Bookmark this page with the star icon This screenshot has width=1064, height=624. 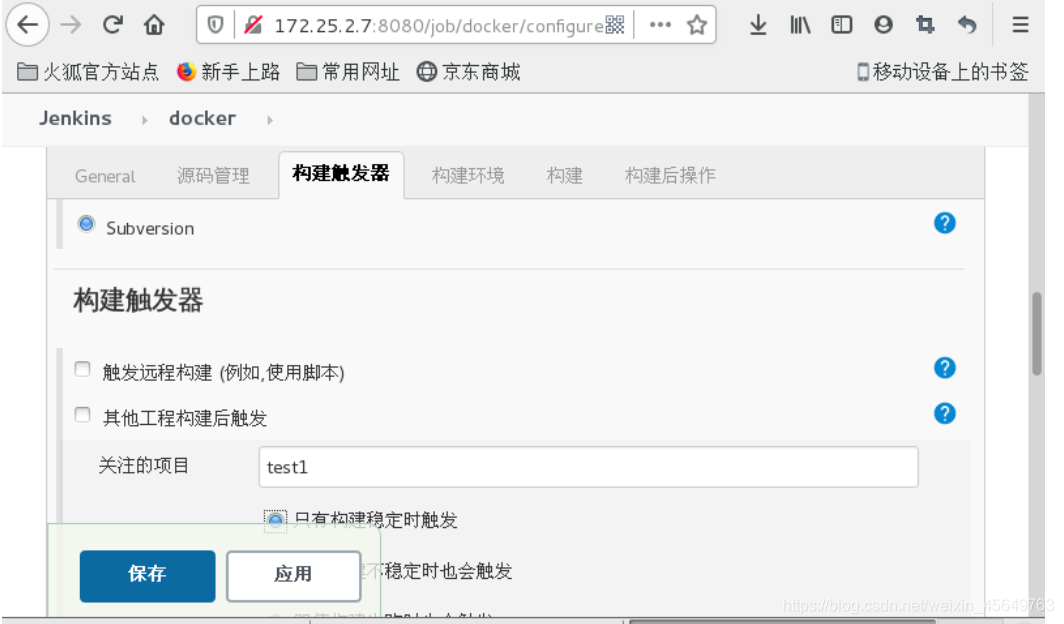700,25
